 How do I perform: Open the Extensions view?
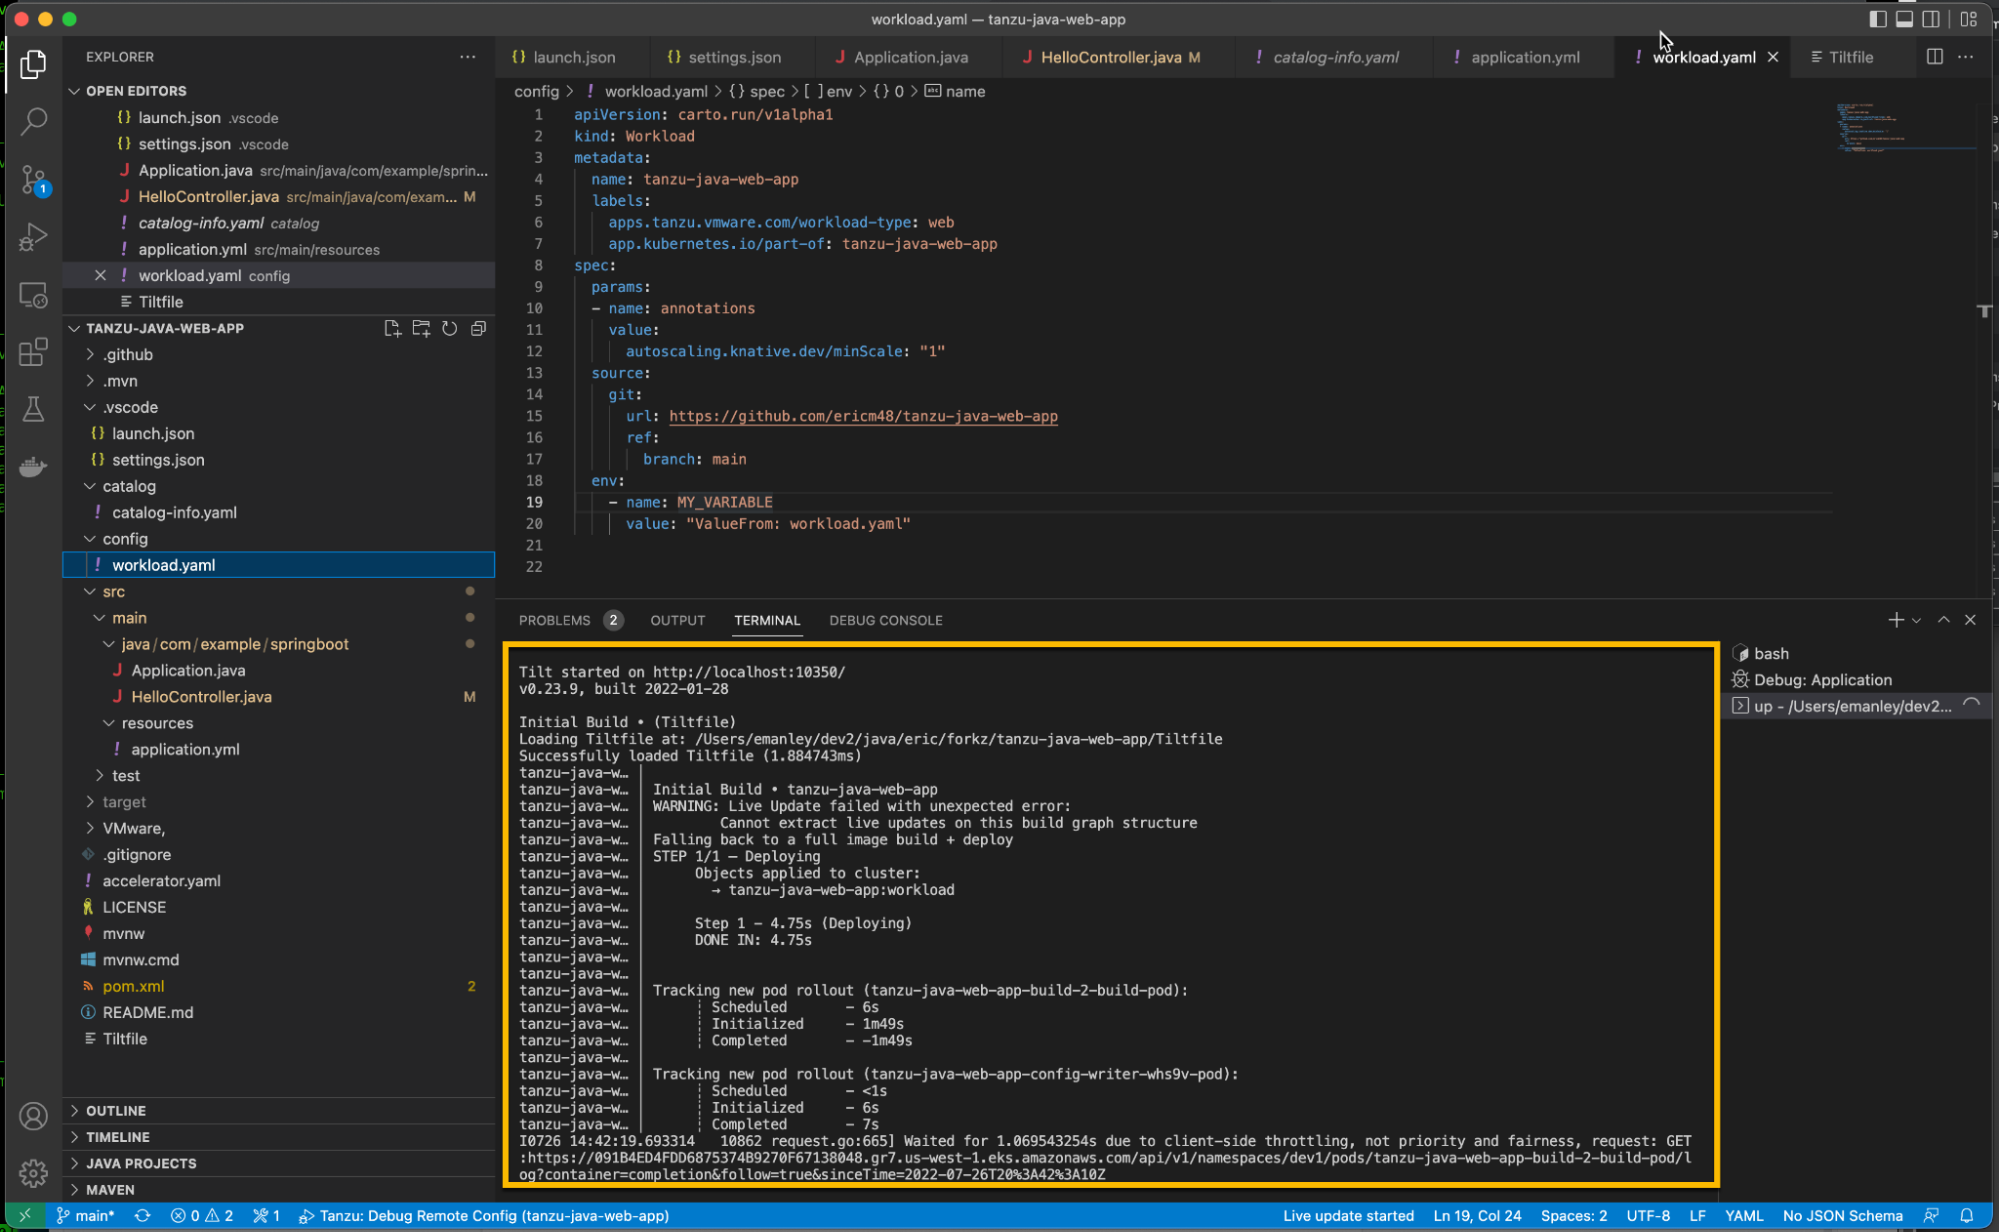[x=33, y=352]
